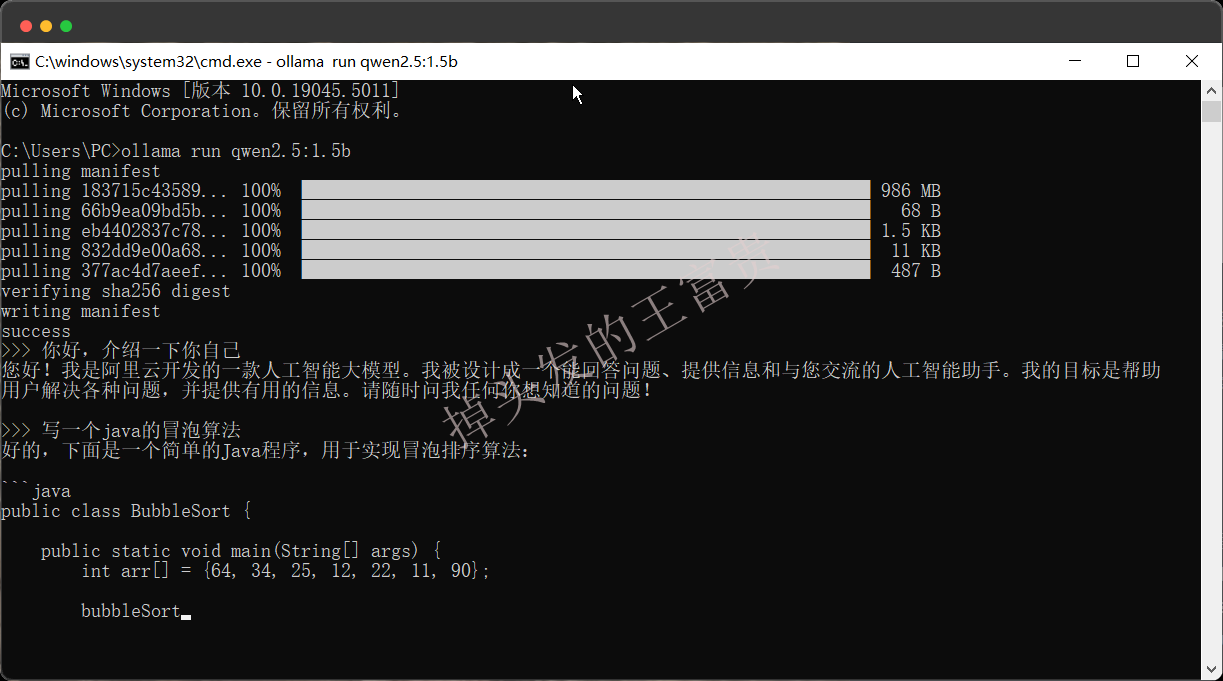Click the red macOS close dot
This screenshot has height=681, width=1223.
(24, 26)
